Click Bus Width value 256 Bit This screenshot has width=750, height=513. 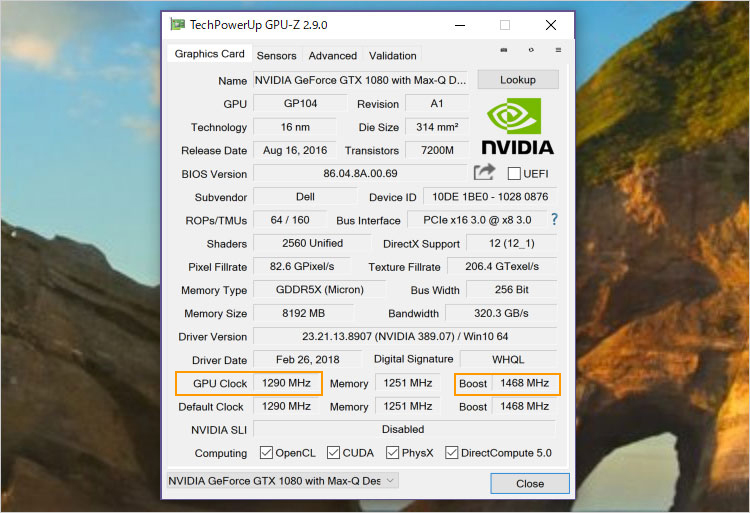coord(511,290)
